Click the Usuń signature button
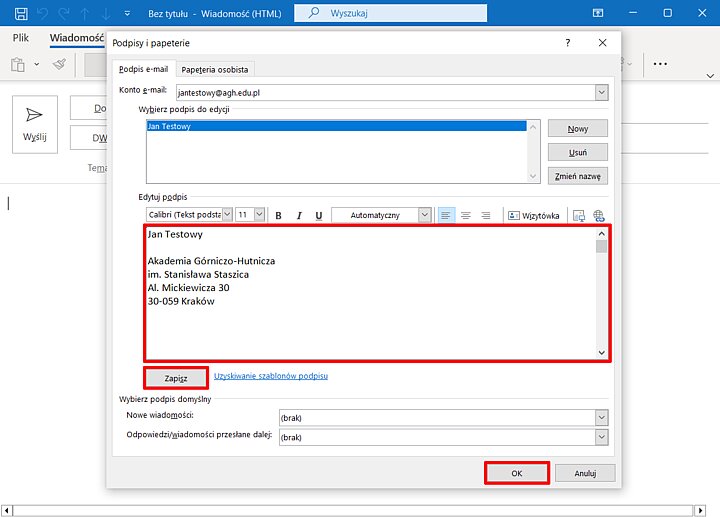This screenshot has width=720, height=517. 578,152
